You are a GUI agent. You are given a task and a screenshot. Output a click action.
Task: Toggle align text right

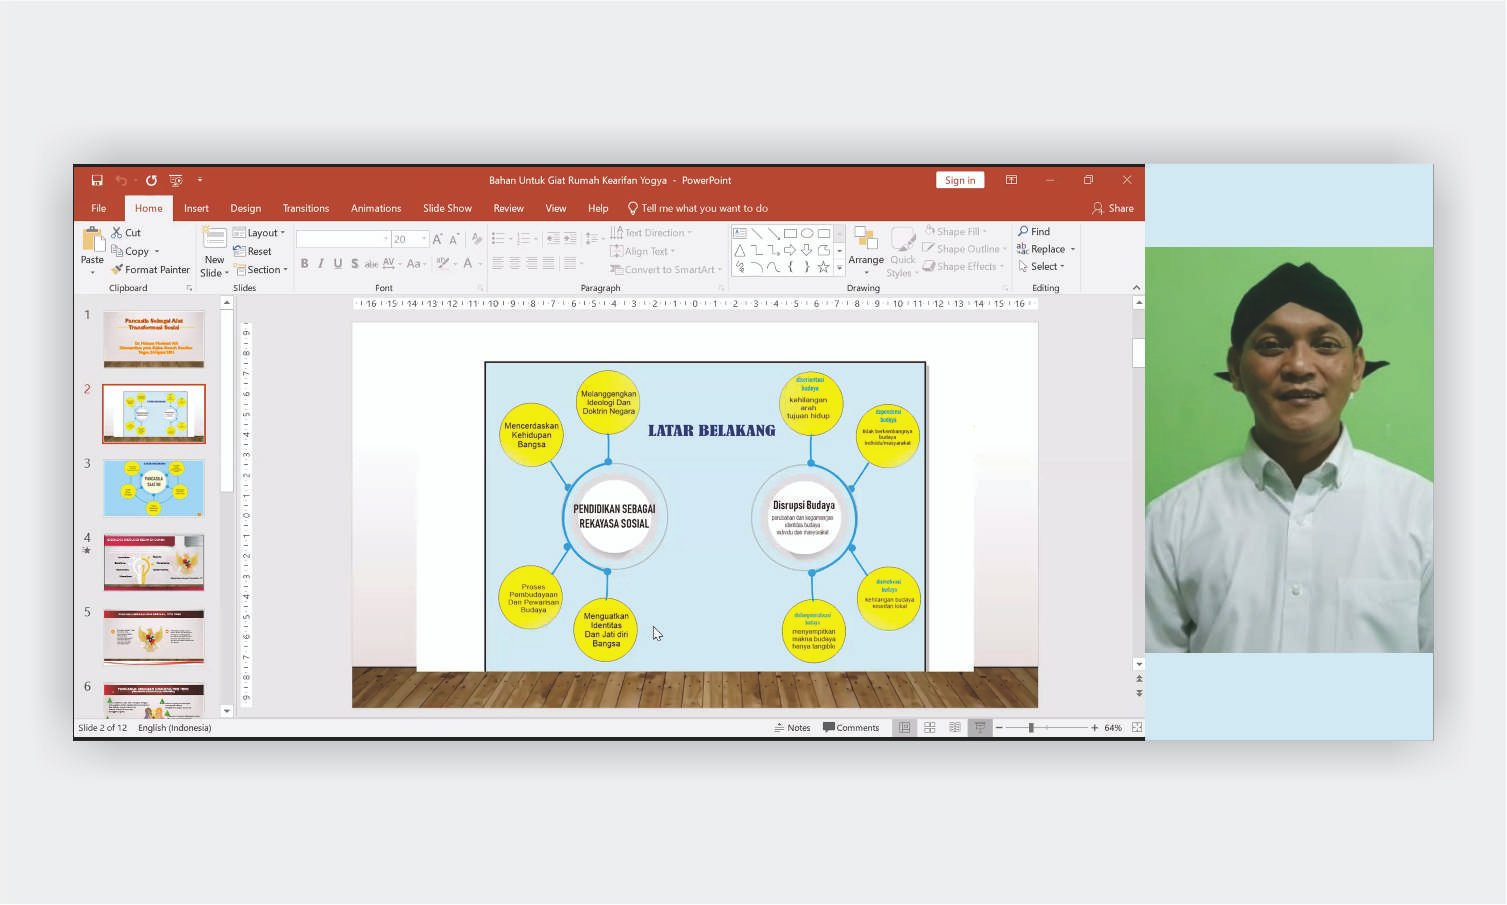[x=532, y=264]
